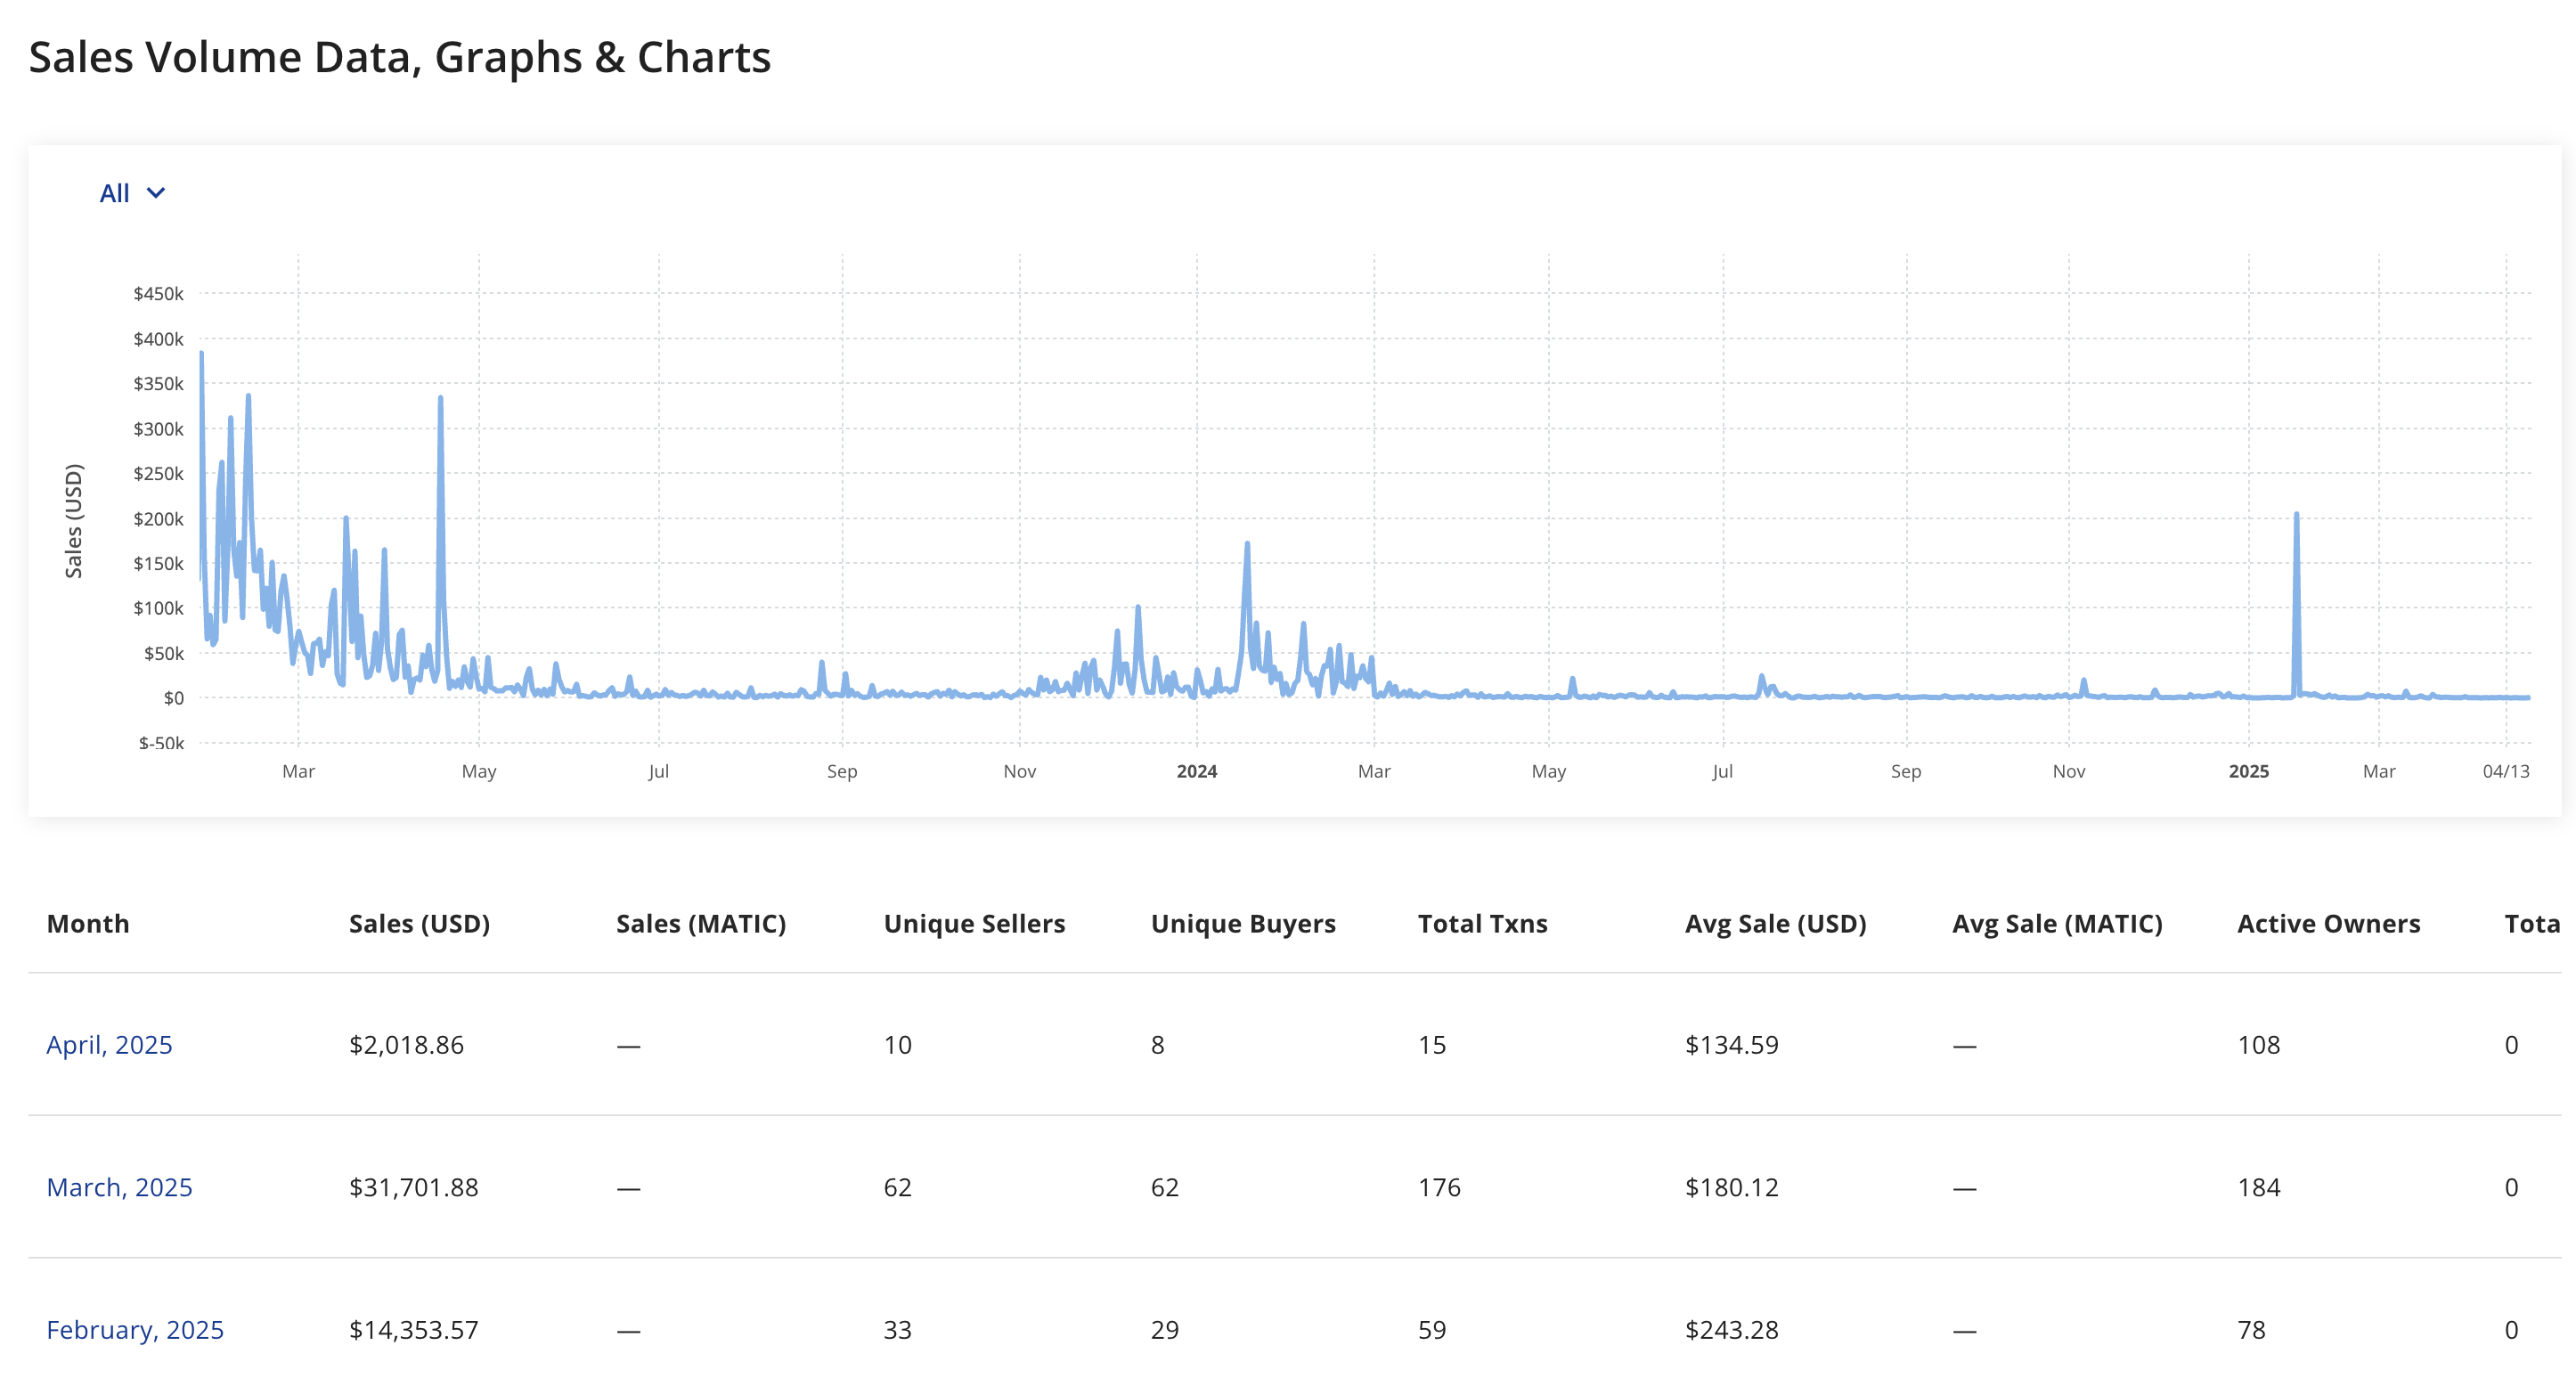Viewport: 2576px width, 1386px height.
Task: Click the sales spike just before May 2023
Action: [x=440, y=399]
